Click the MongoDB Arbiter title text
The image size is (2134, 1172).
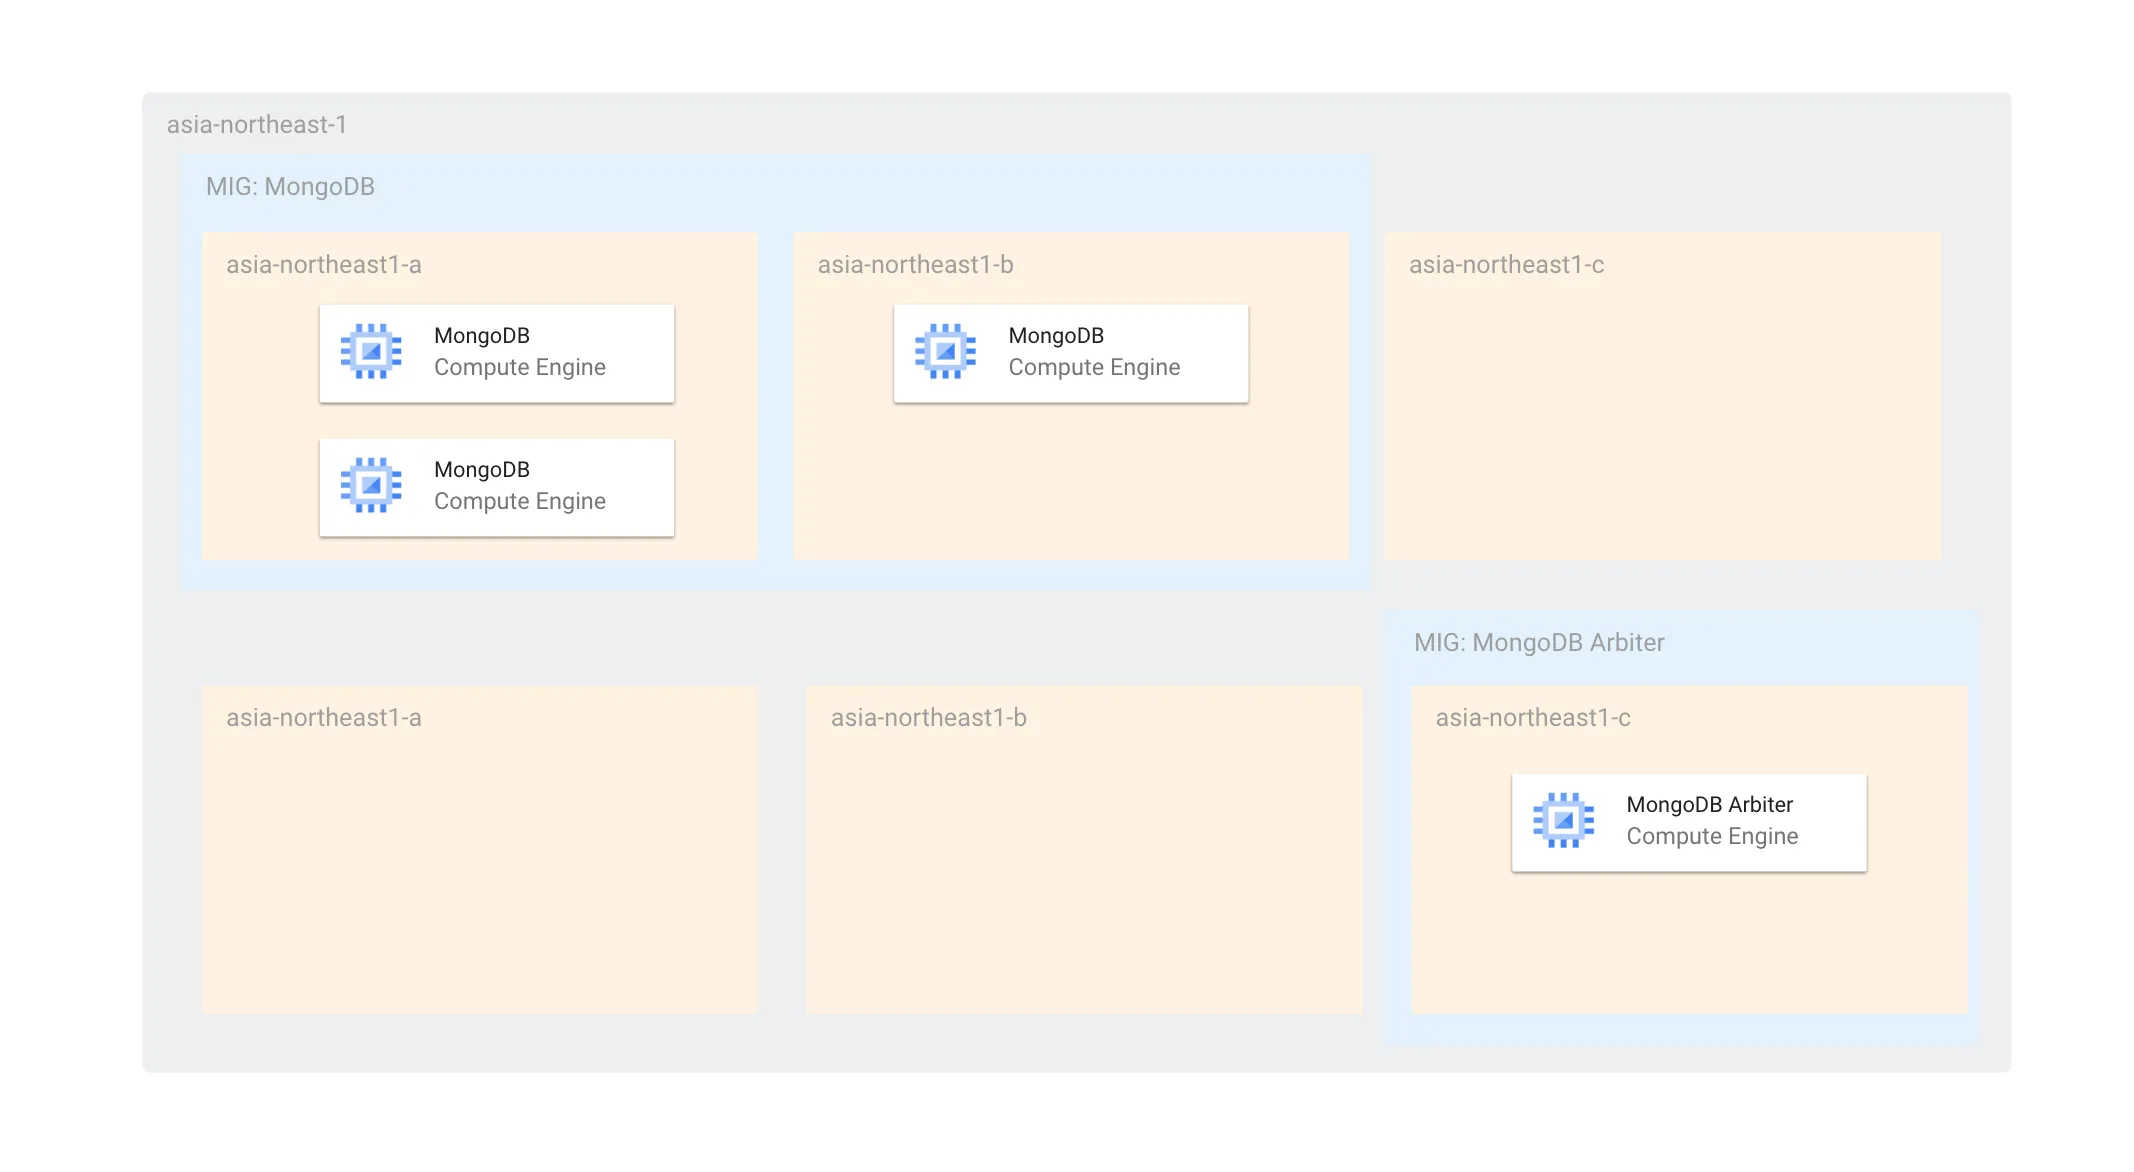click(1709, 805)
